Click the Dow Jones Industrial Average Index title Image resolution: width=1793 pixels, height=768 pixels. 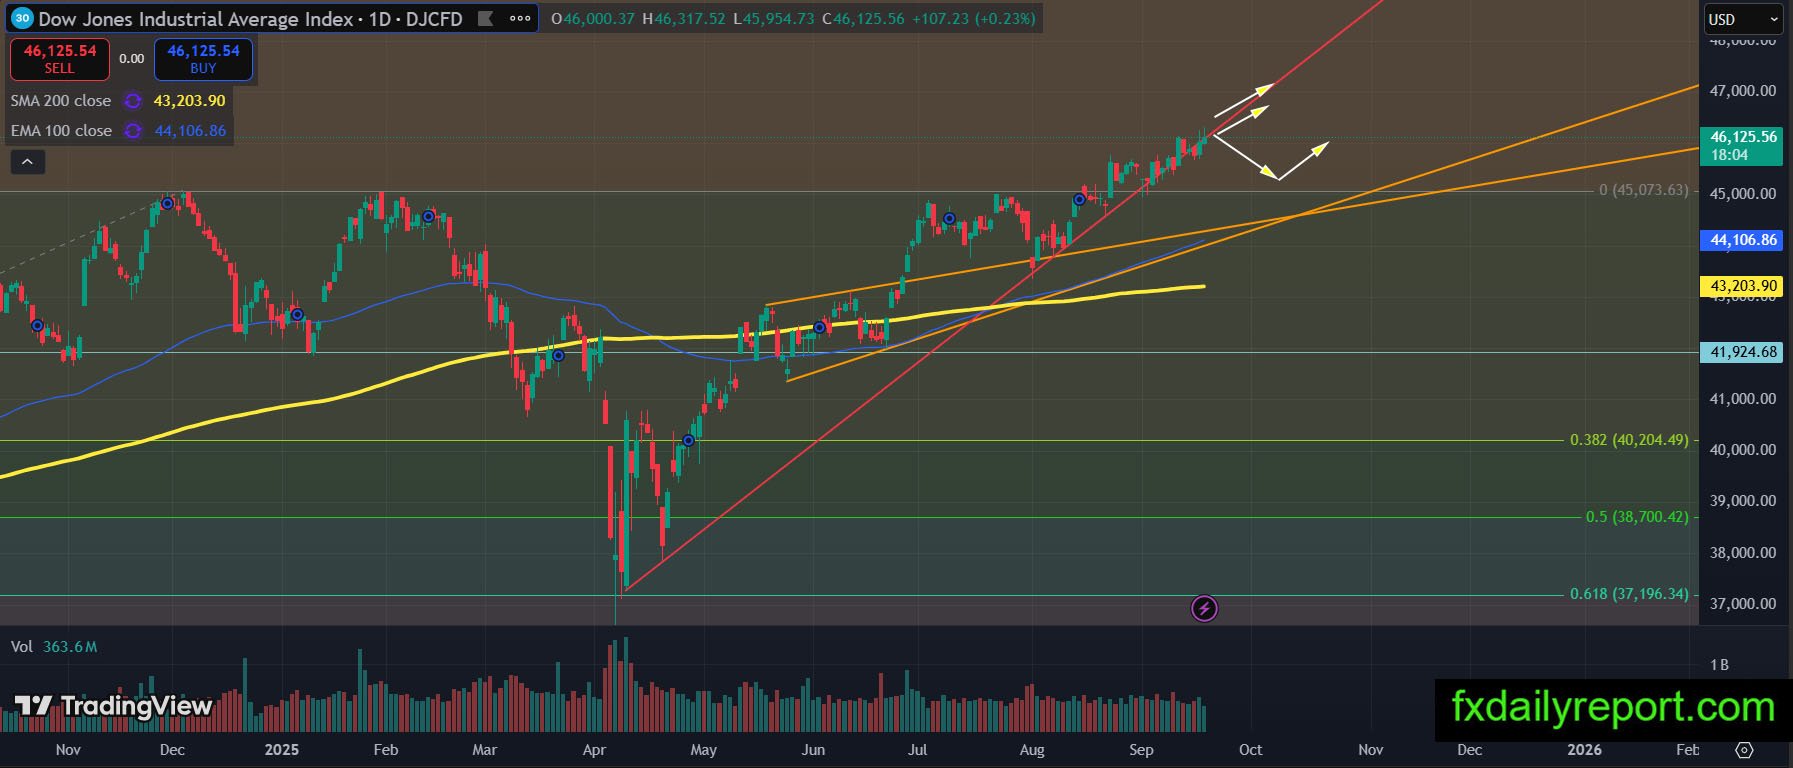196,19
